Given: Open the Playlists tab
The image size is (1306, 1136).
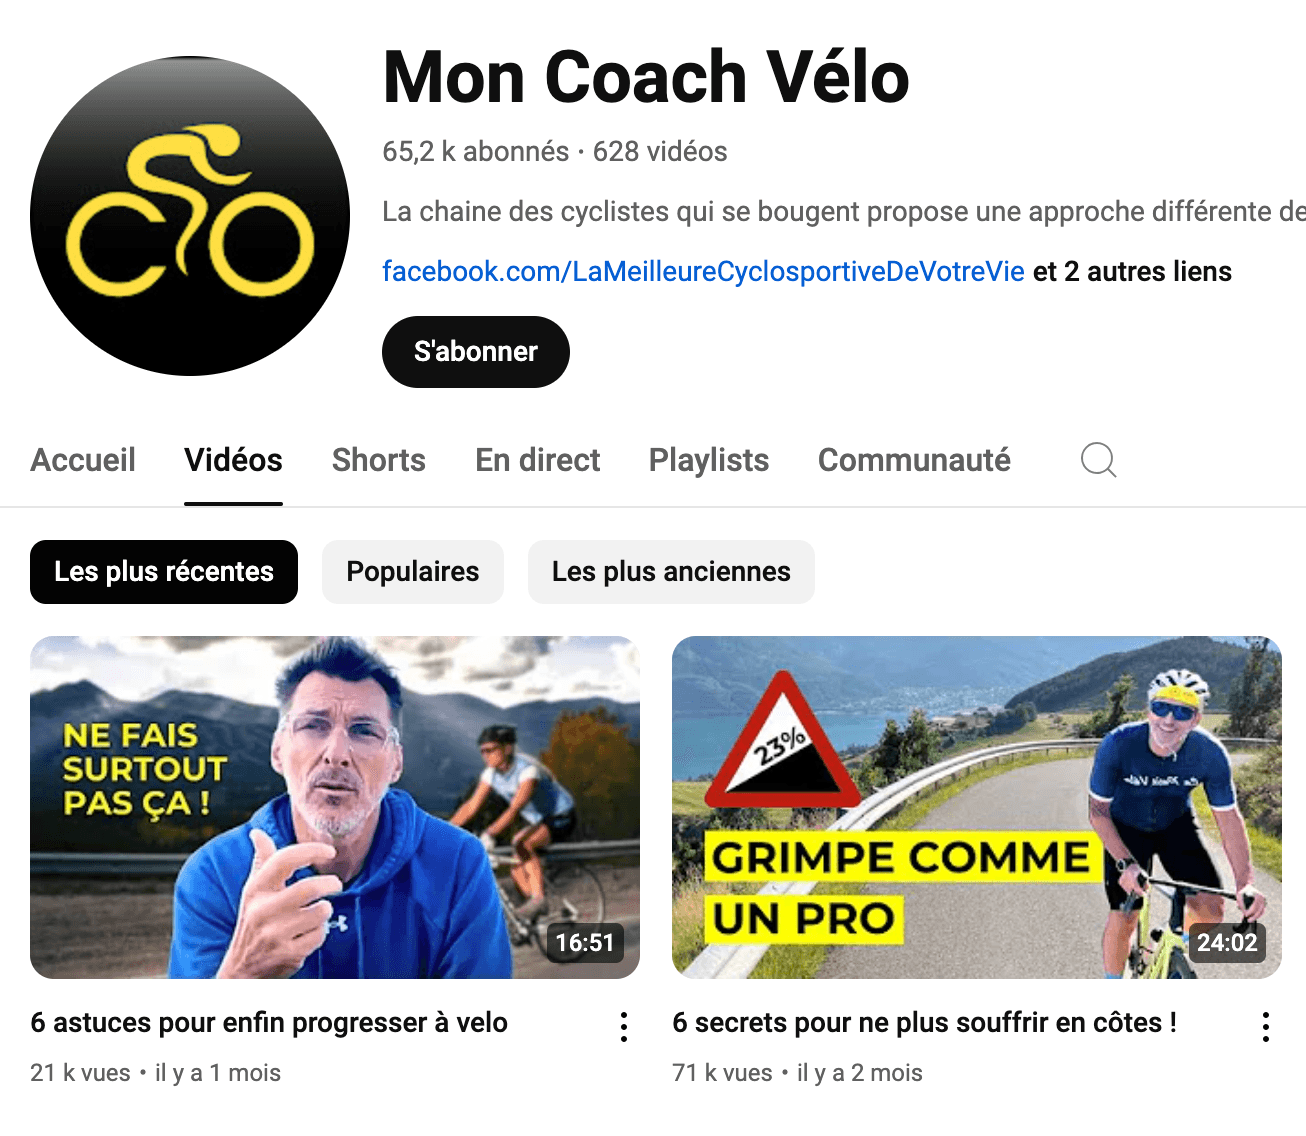Looking at the screenshot, I should [709, 460].
